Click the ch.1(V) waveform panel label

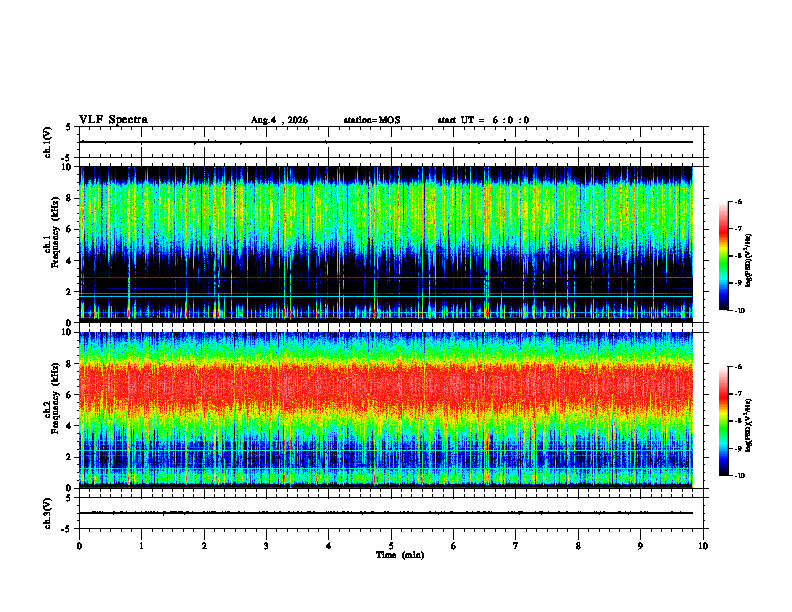tap(48, 142)
